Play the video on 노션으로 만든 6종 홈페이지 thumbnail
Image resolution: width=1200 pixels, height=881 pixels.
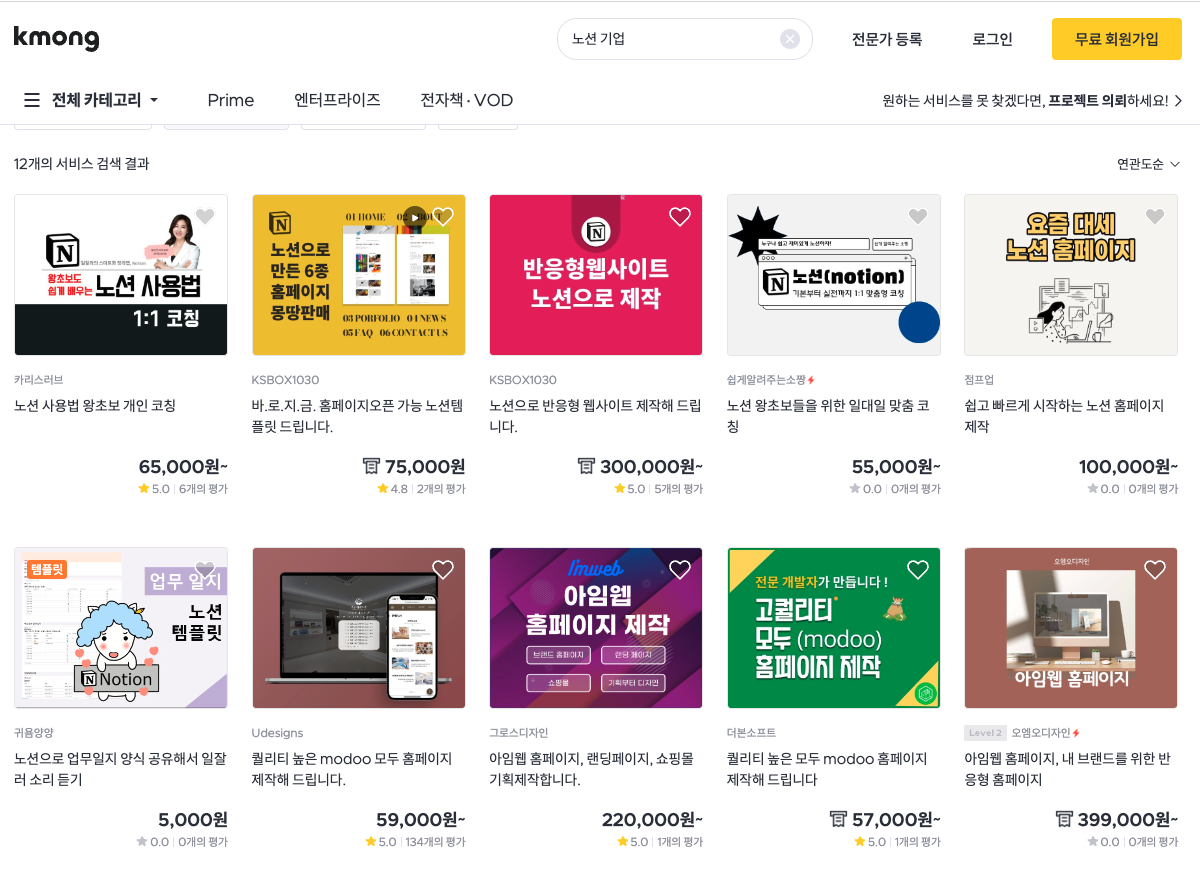(x=414, y=217)
